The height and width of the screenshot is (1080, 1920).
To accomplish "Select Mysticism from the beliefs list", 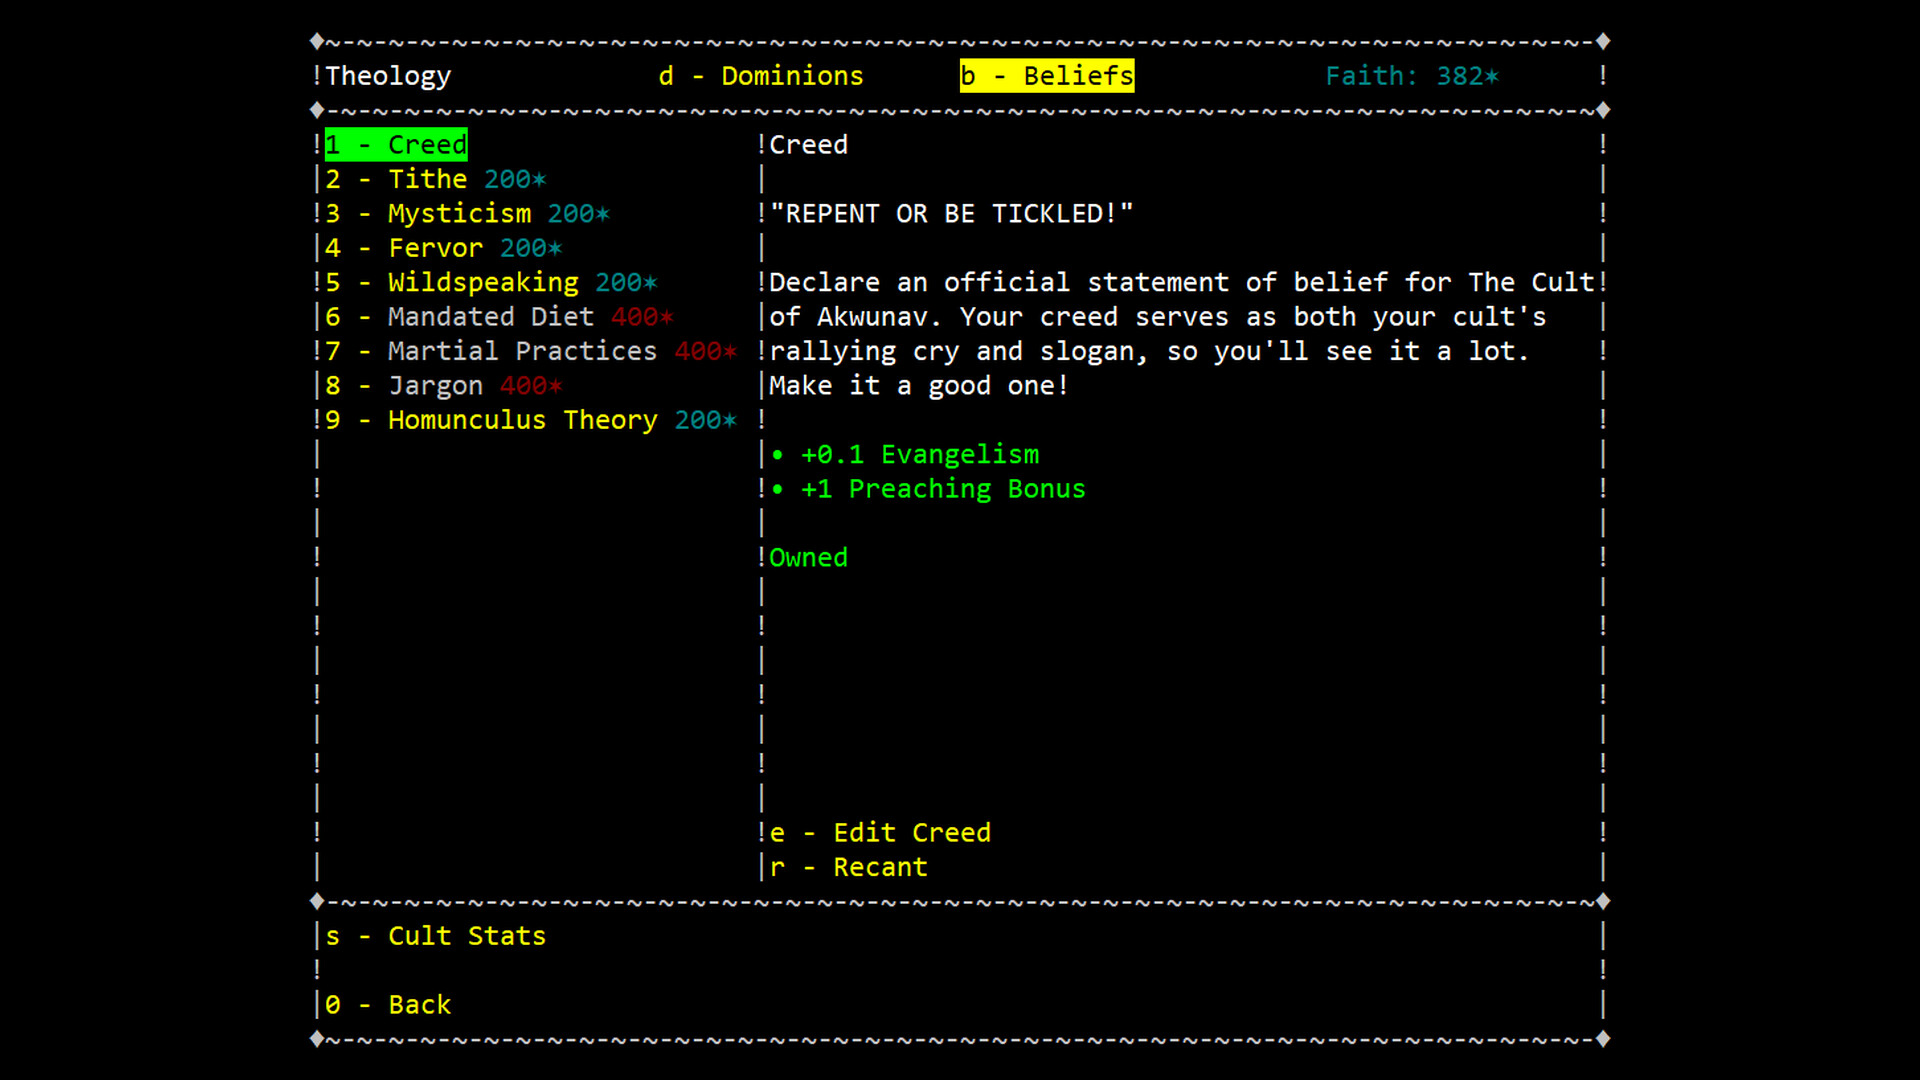I will point(468,214).
